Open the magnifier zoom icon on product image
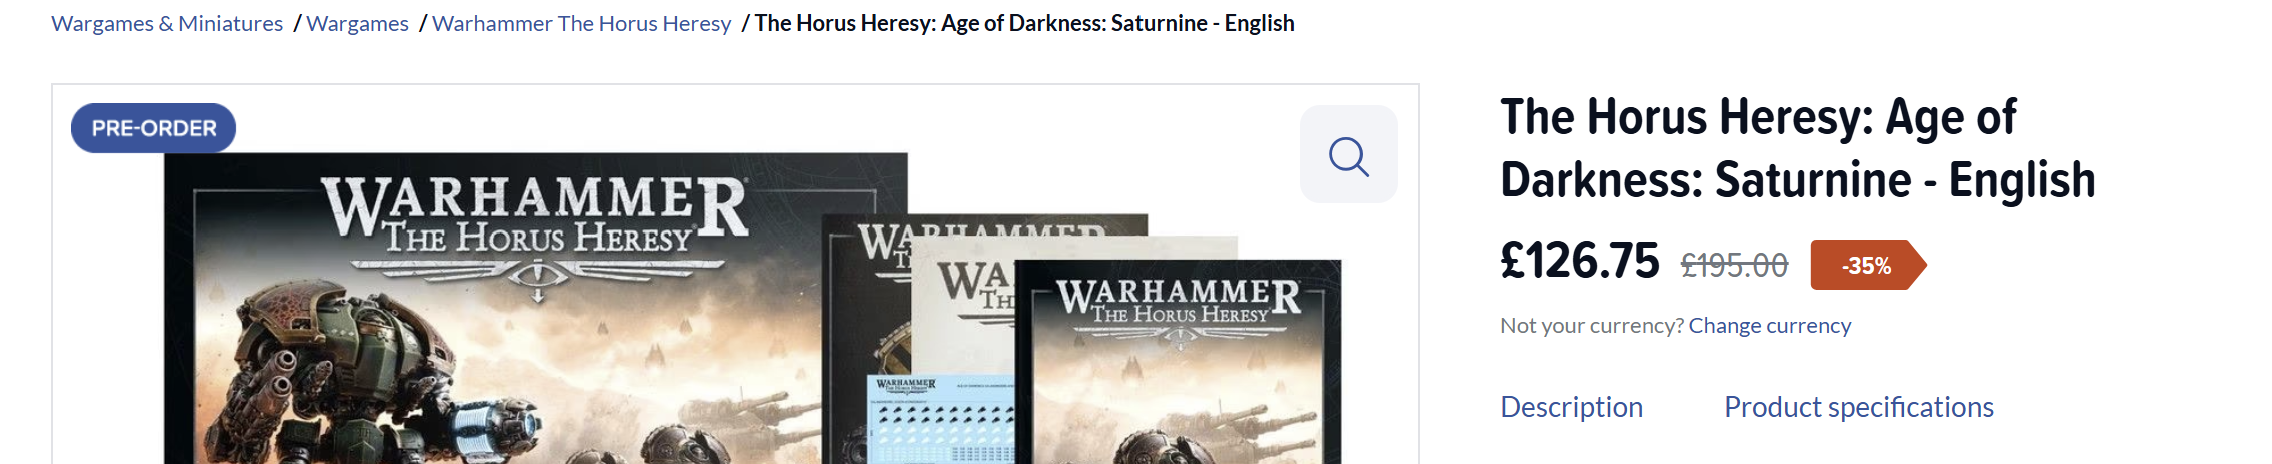 point(1348,155)
